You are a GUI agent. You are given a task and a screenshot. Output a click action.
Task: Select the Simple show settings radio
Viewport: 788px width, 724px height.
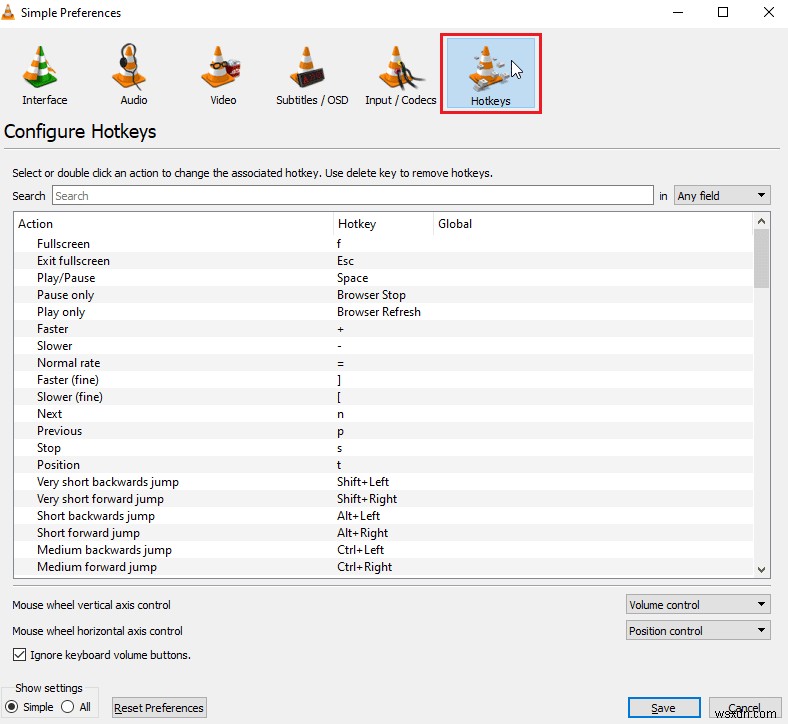11,707
